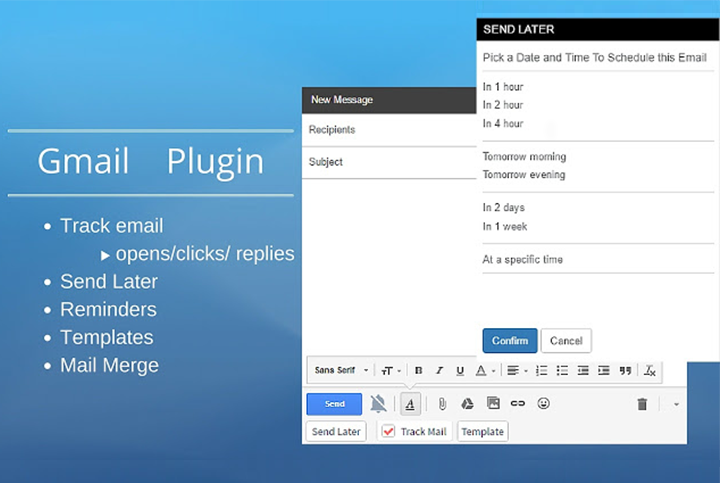The image size is (720, 483).
Task: Toggle bold formatting
Action: [418, 371]
